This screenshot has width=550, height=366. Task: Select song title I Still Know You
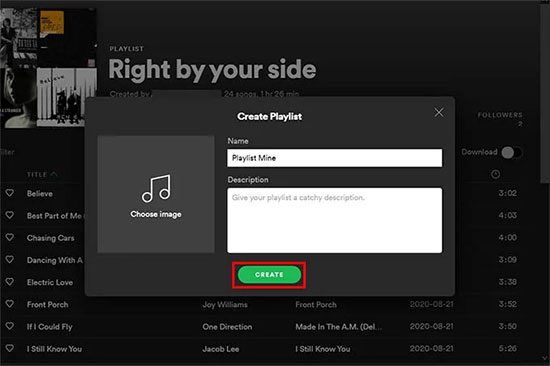click(54, 349)
